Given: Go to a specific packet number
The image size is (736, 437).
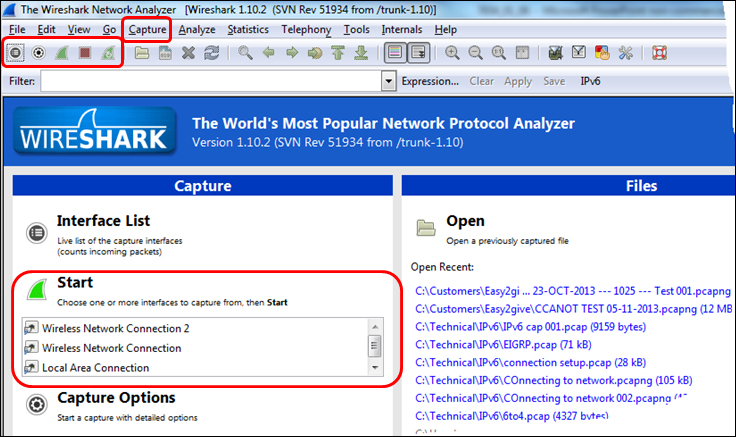Looking at the screenshot, I should tap(315, 53).
